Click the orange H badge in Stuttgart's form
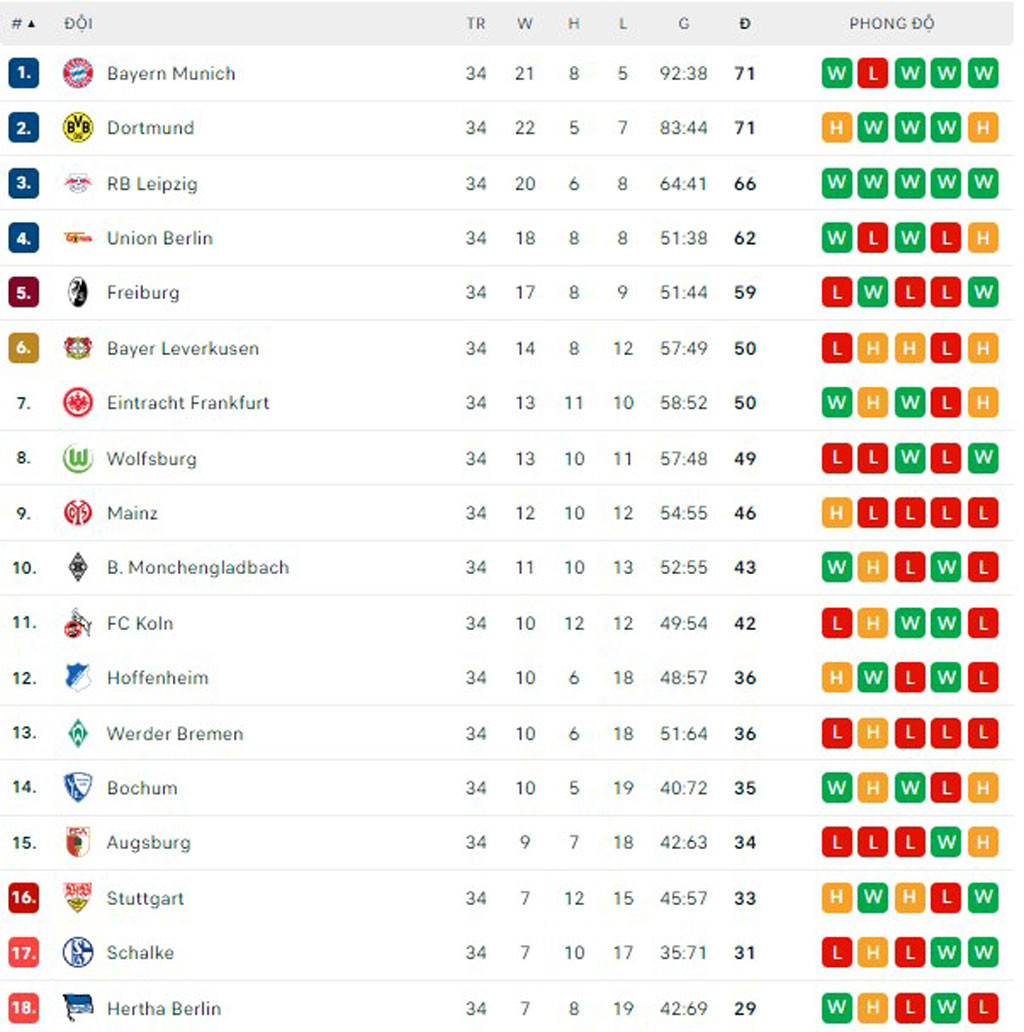 point(836,898)
